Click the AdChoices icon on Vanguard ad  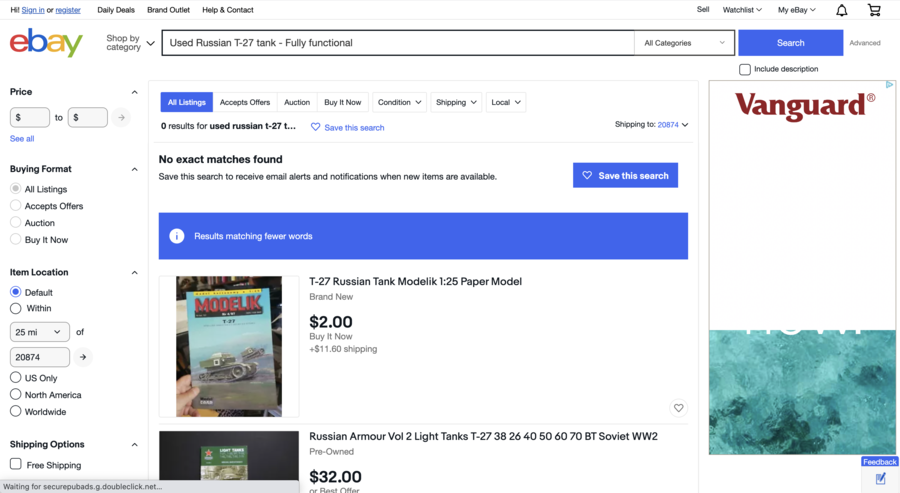click(x=889, y=84)
